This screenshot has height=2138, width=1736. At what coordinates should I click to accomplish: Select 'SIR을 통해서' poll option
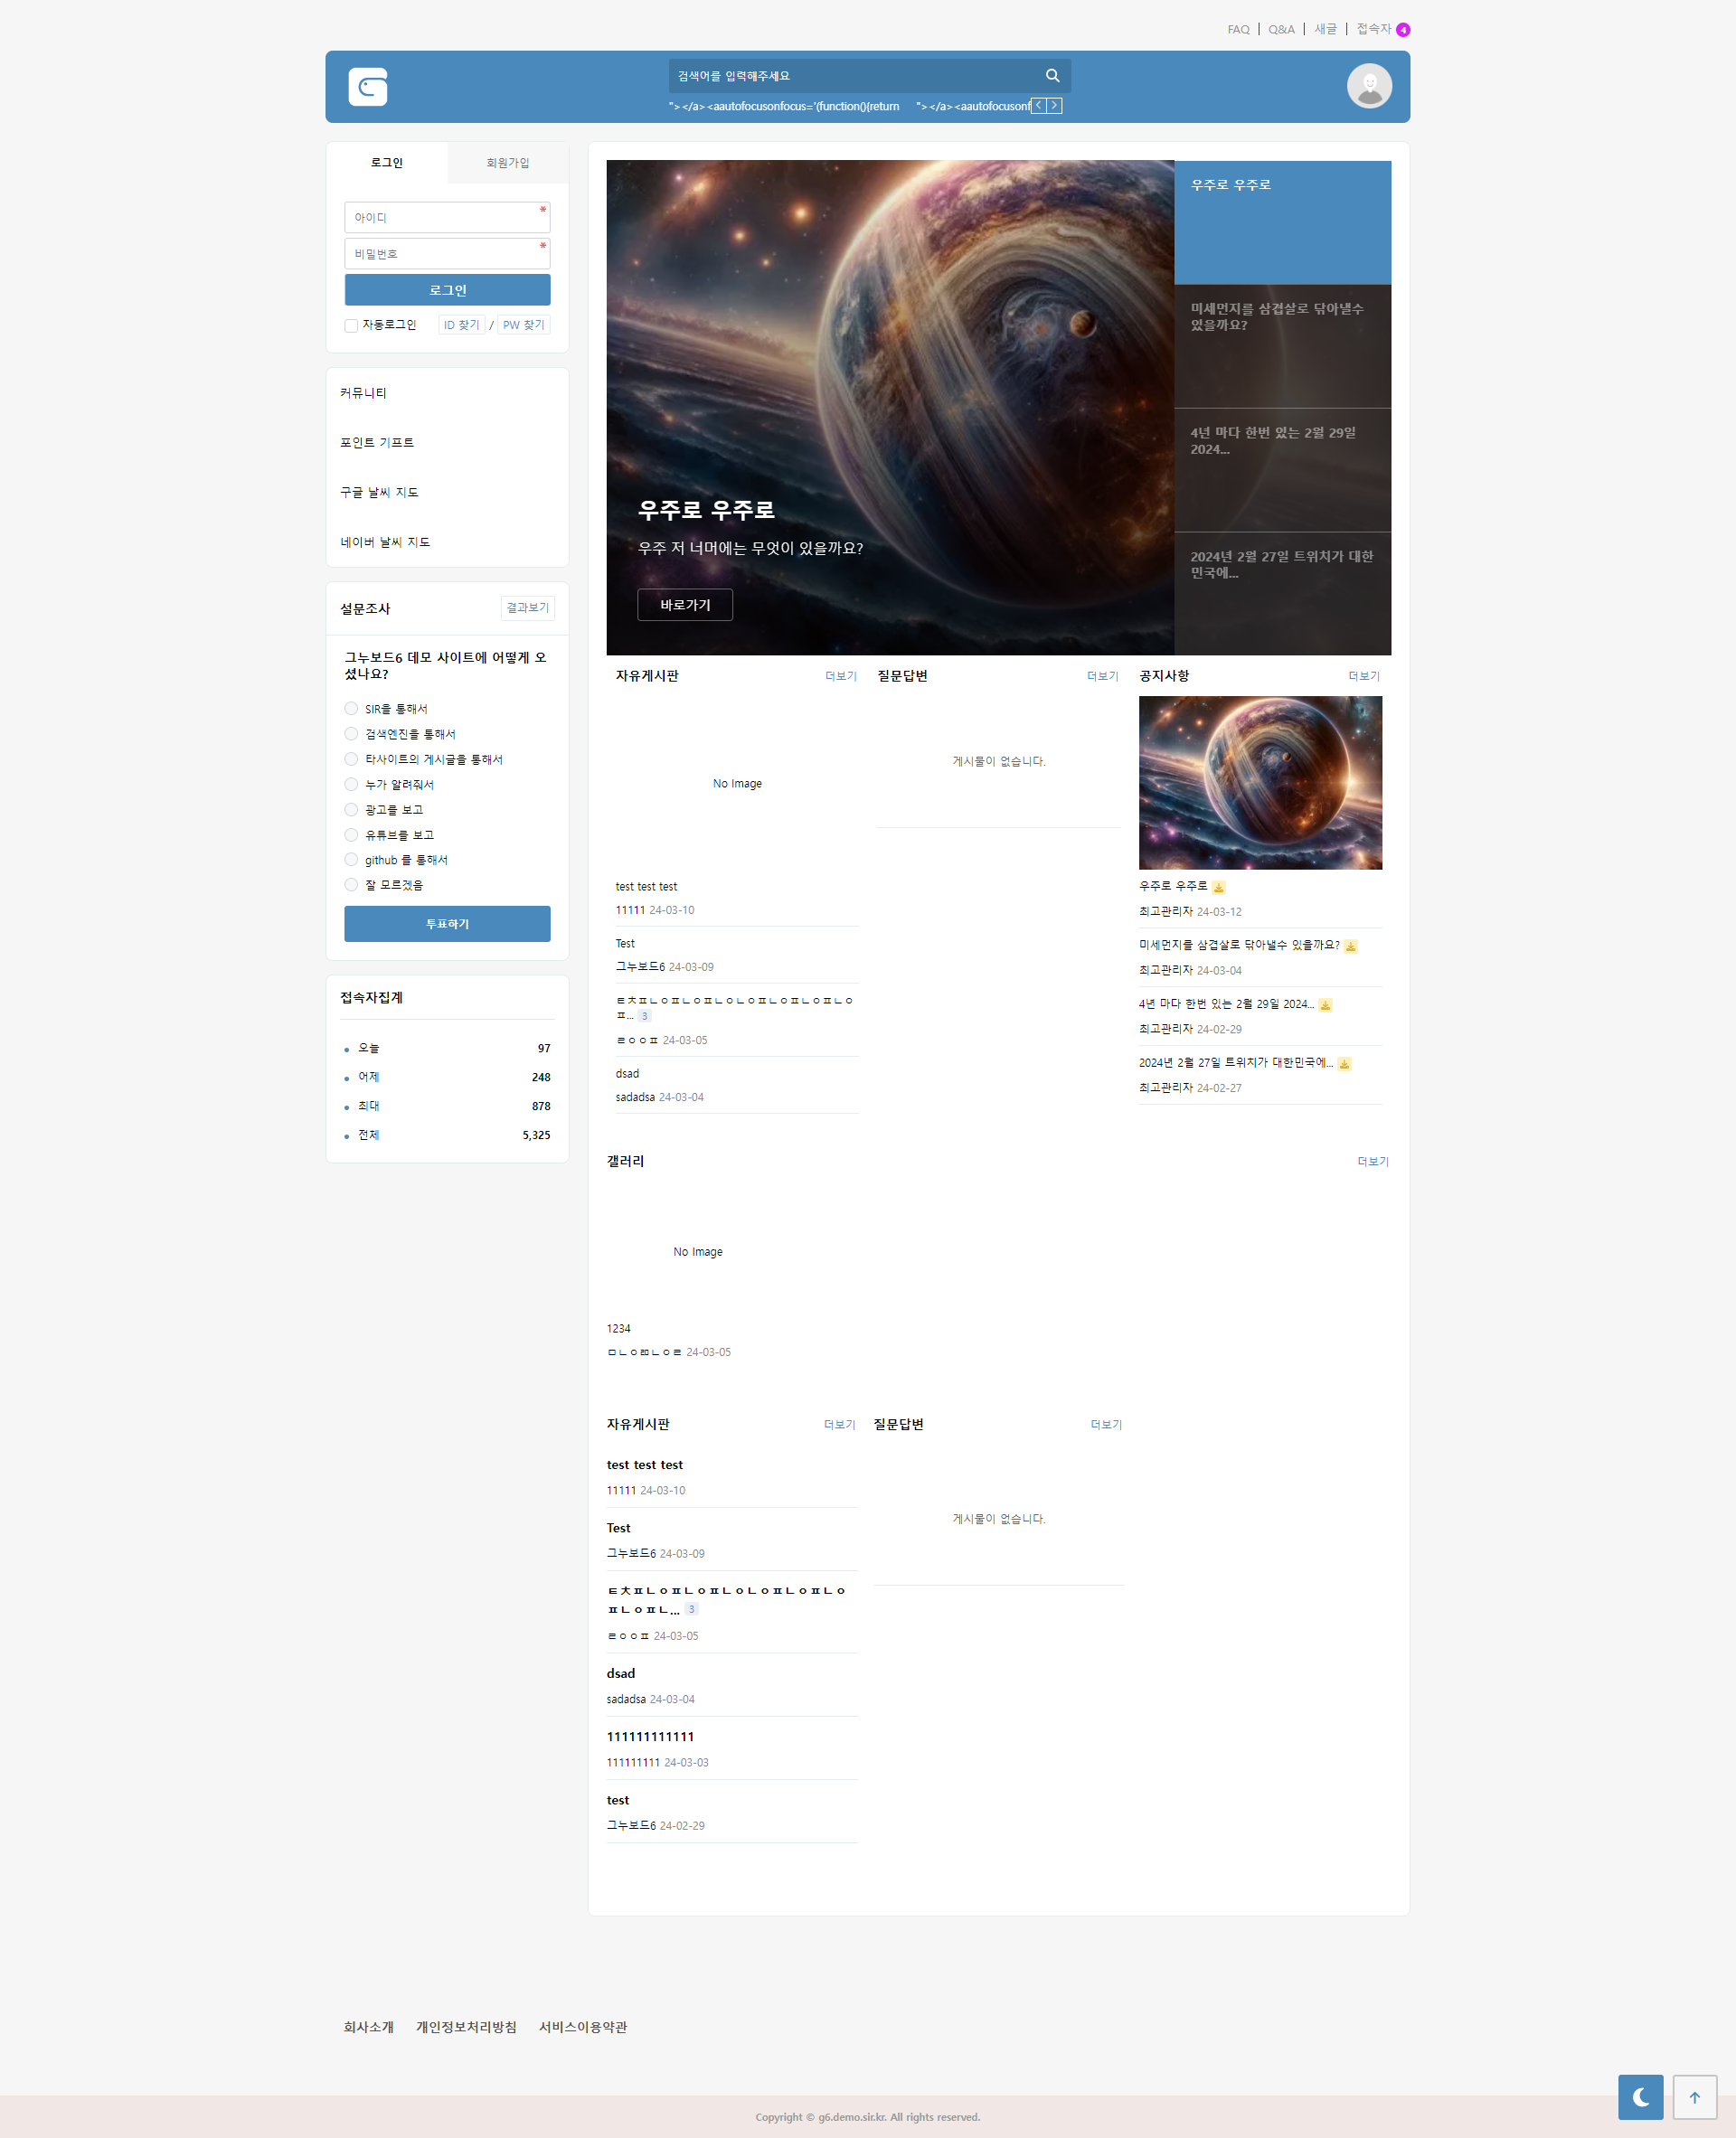coord(351,709)
